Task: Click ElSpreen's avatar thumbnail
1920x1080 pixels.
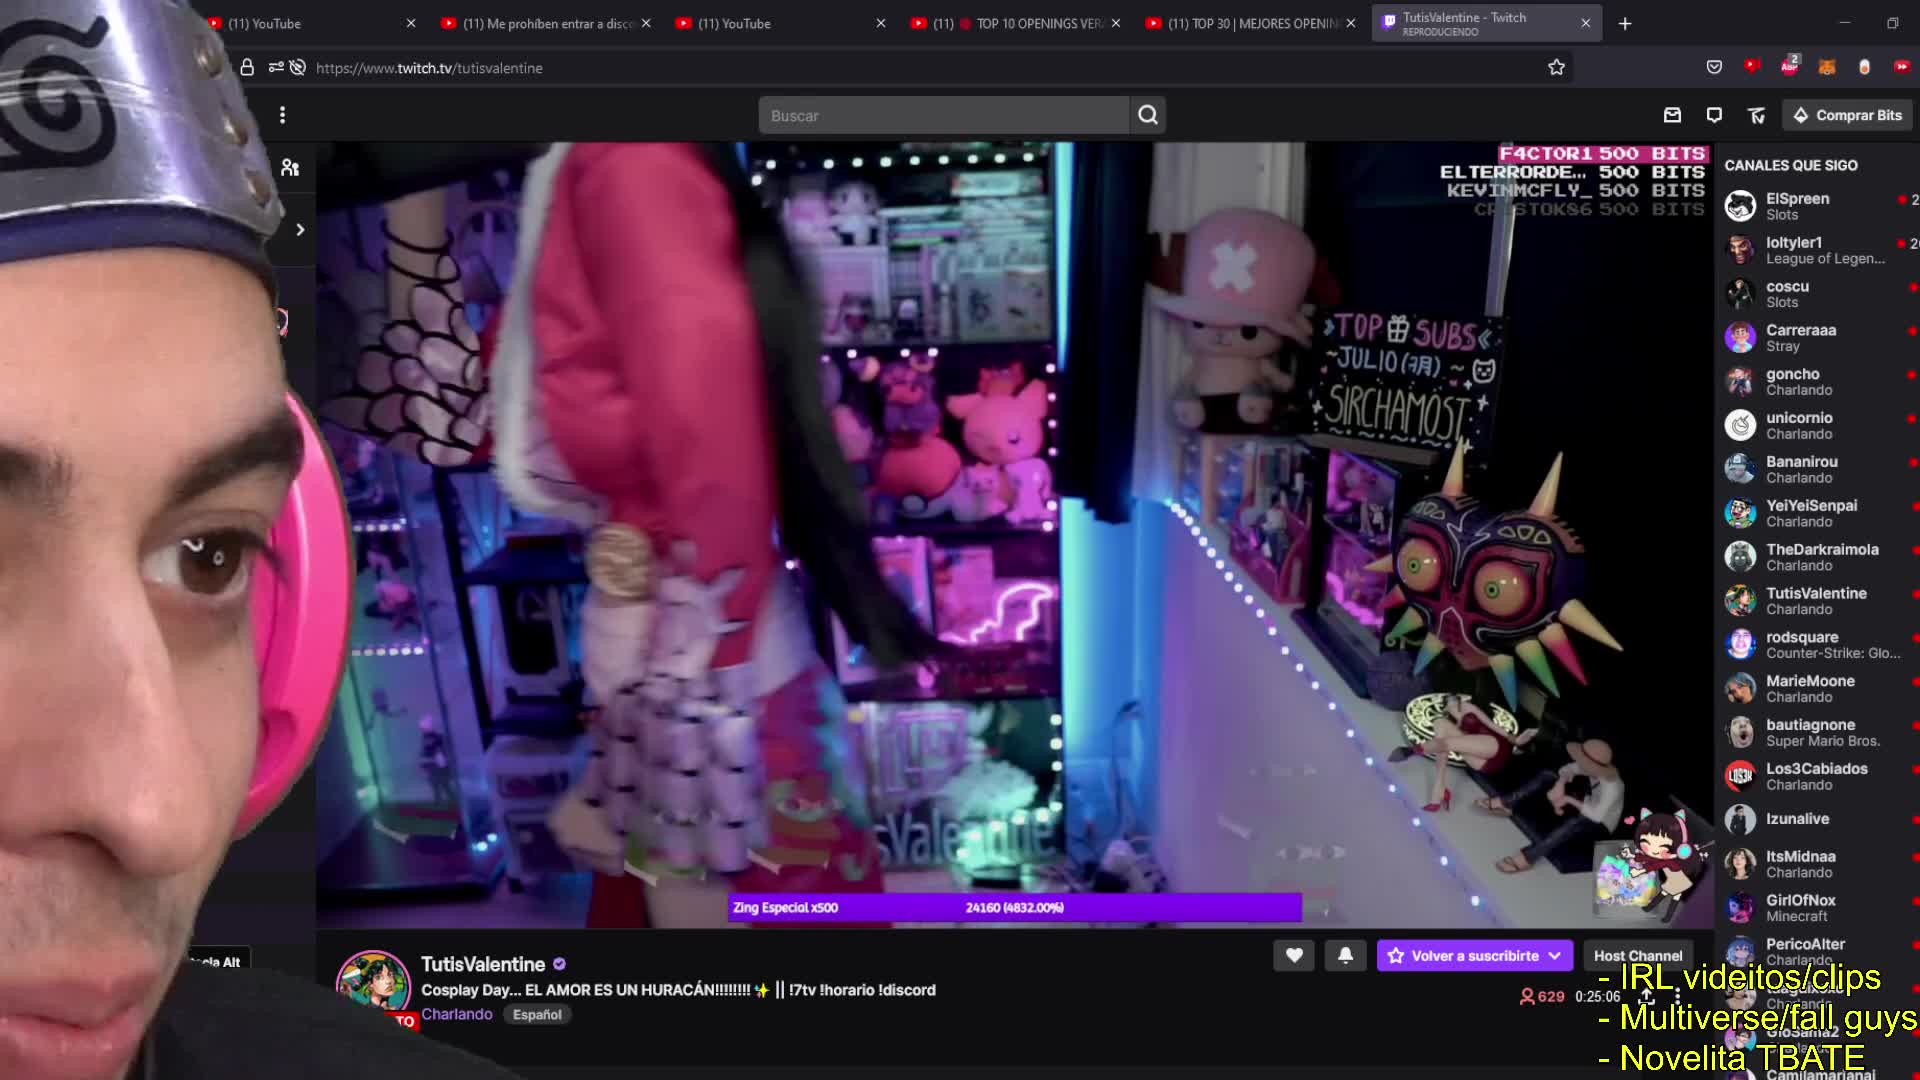Action: (x=1740, y=206)
